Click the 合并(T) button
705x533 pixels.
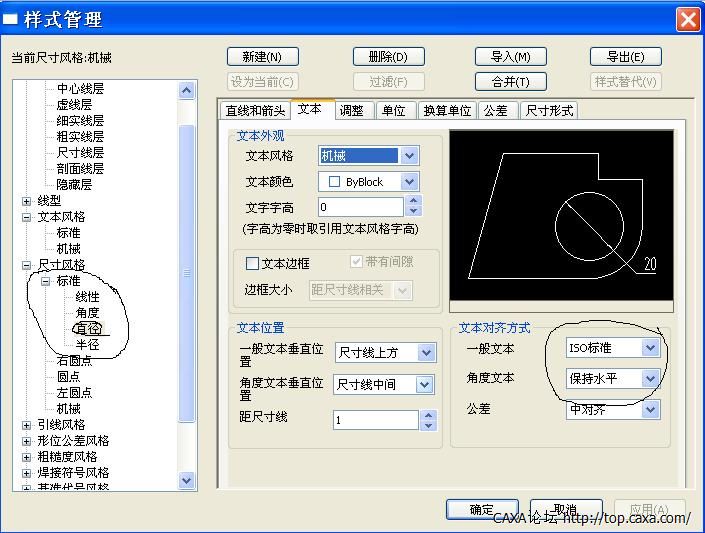click(511, 82)
